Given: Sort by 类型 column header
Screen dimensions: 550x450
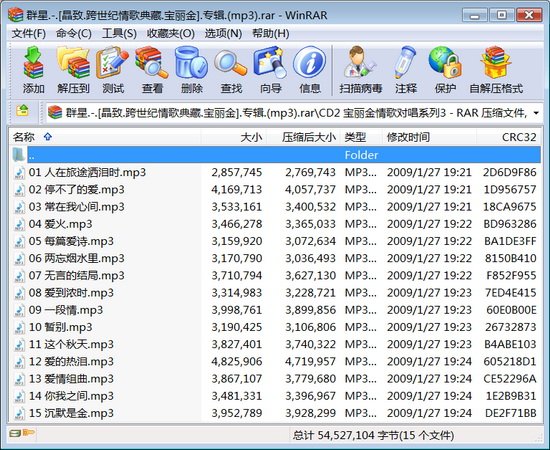Looking at the screenshot, I should pyautogui.click(x=361, y=137).
